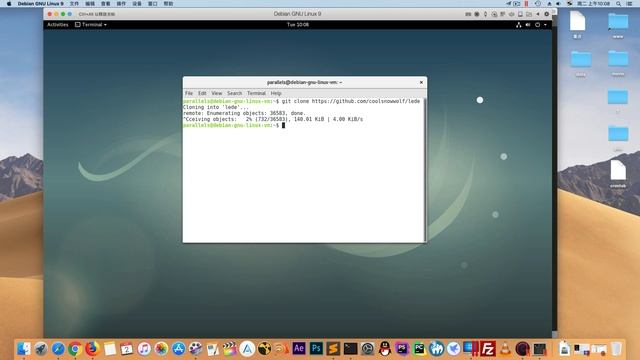The height and width of the screenshot is (360, 640).
Task: Expand the GNOME system menu arrow
Action: point(545,25)
